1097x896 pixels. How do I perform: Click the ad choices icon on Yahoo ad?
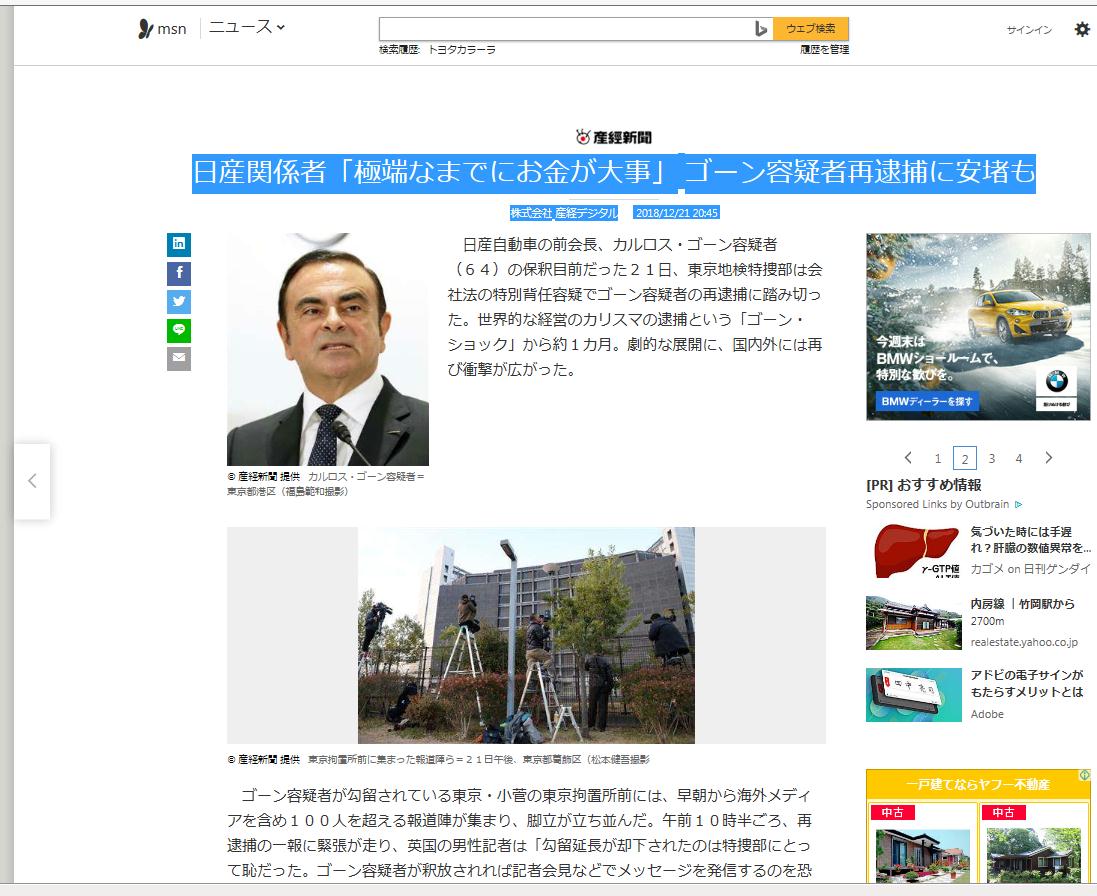pyautogui.click(x=1084, y=775)
